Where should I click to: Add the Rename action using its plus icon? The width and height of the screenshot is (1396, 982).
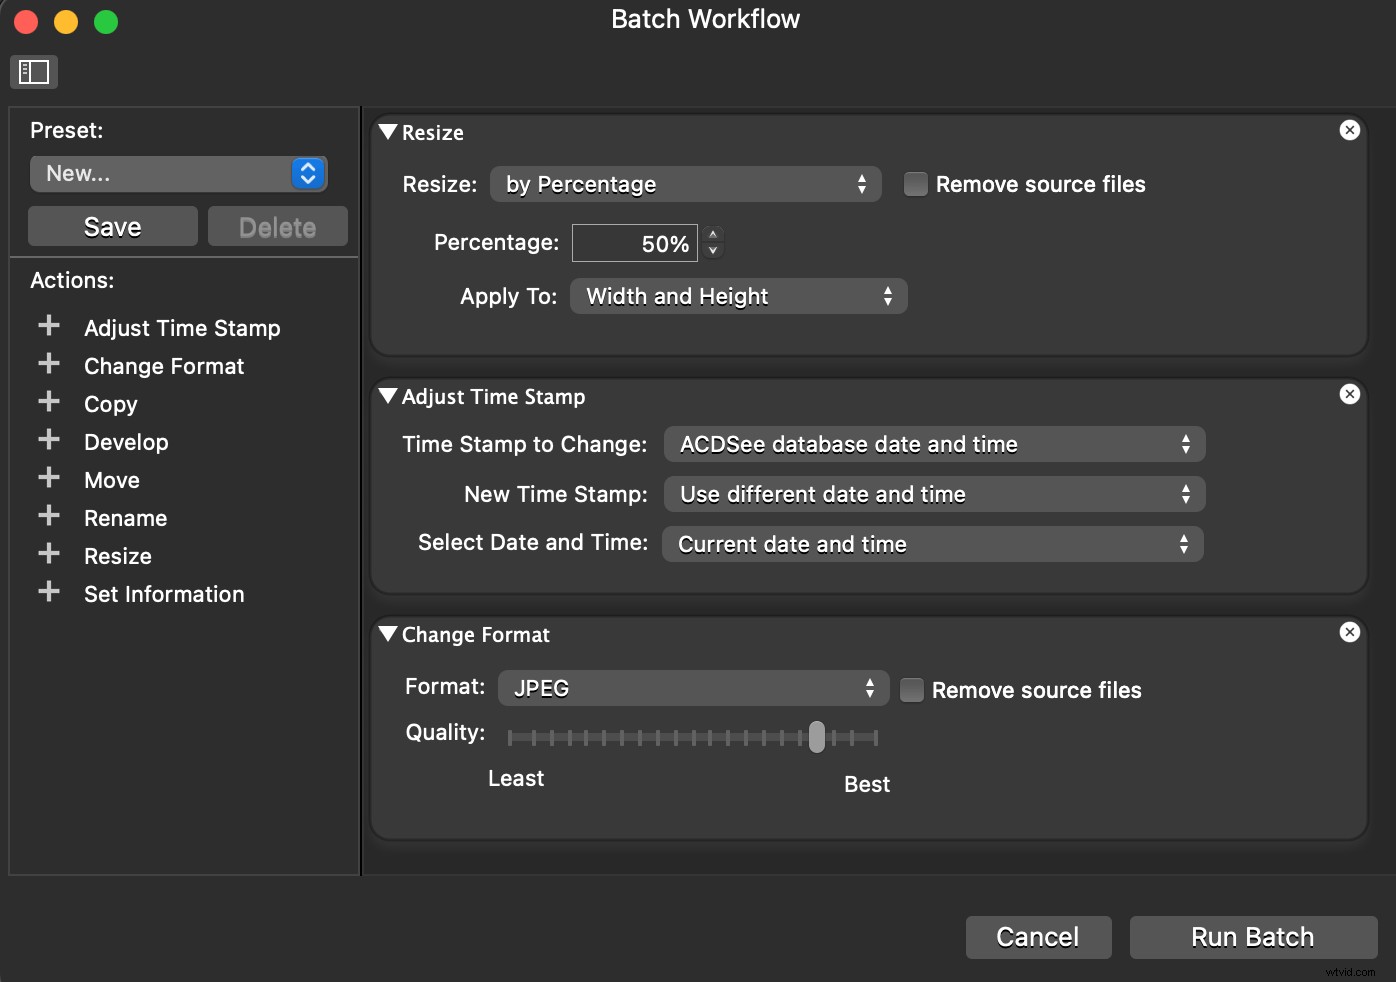[x=48, y=517]
